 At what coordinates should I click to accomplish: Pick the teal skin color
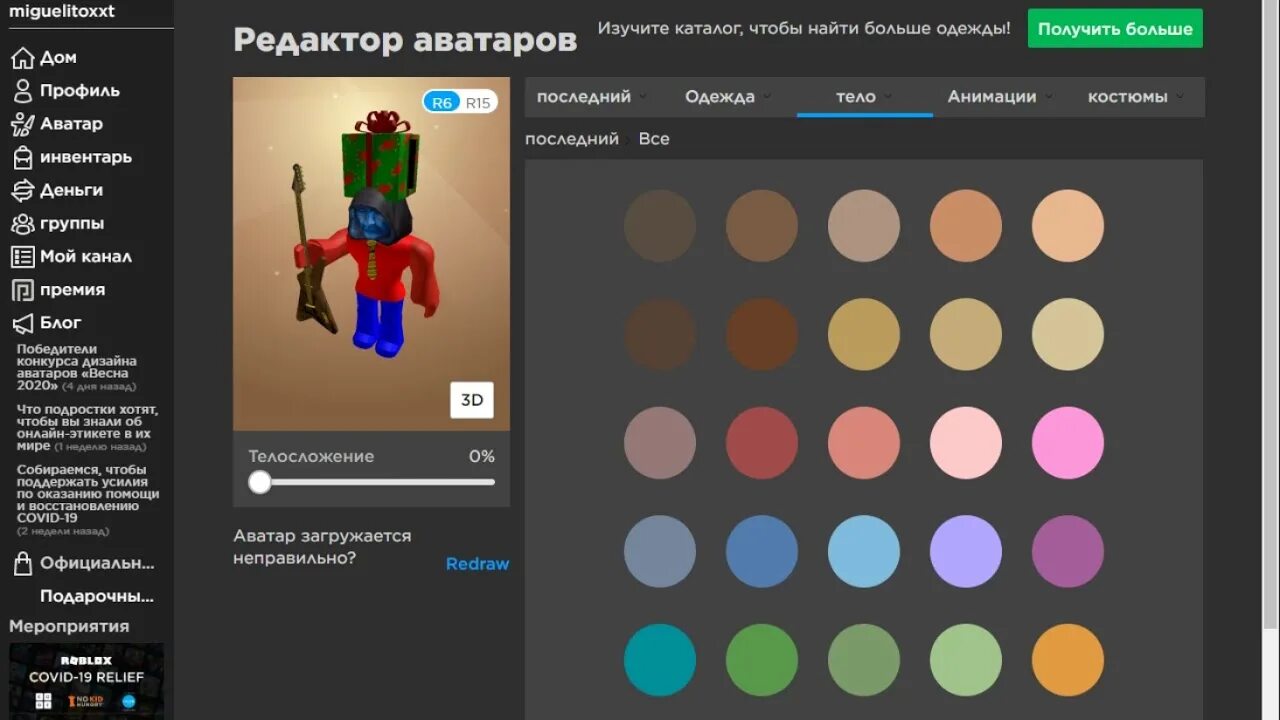tap(660, 660)
